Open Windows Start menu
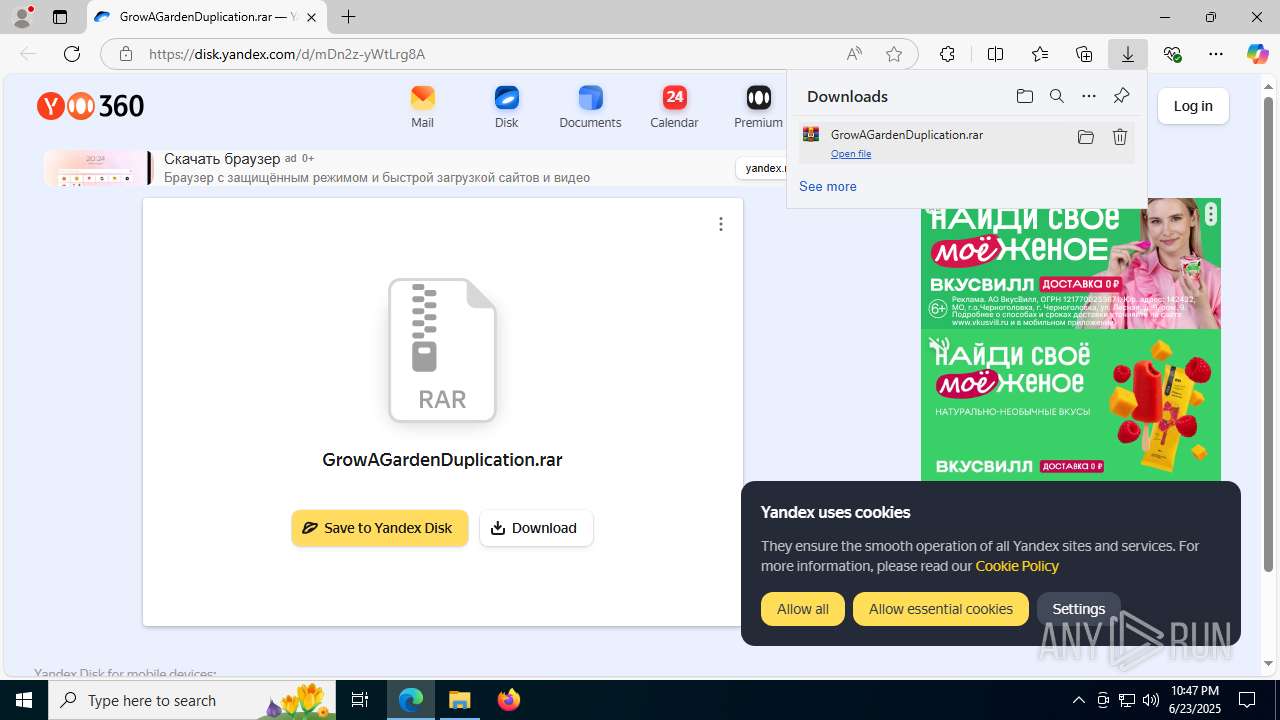 (x=24, y=700)
